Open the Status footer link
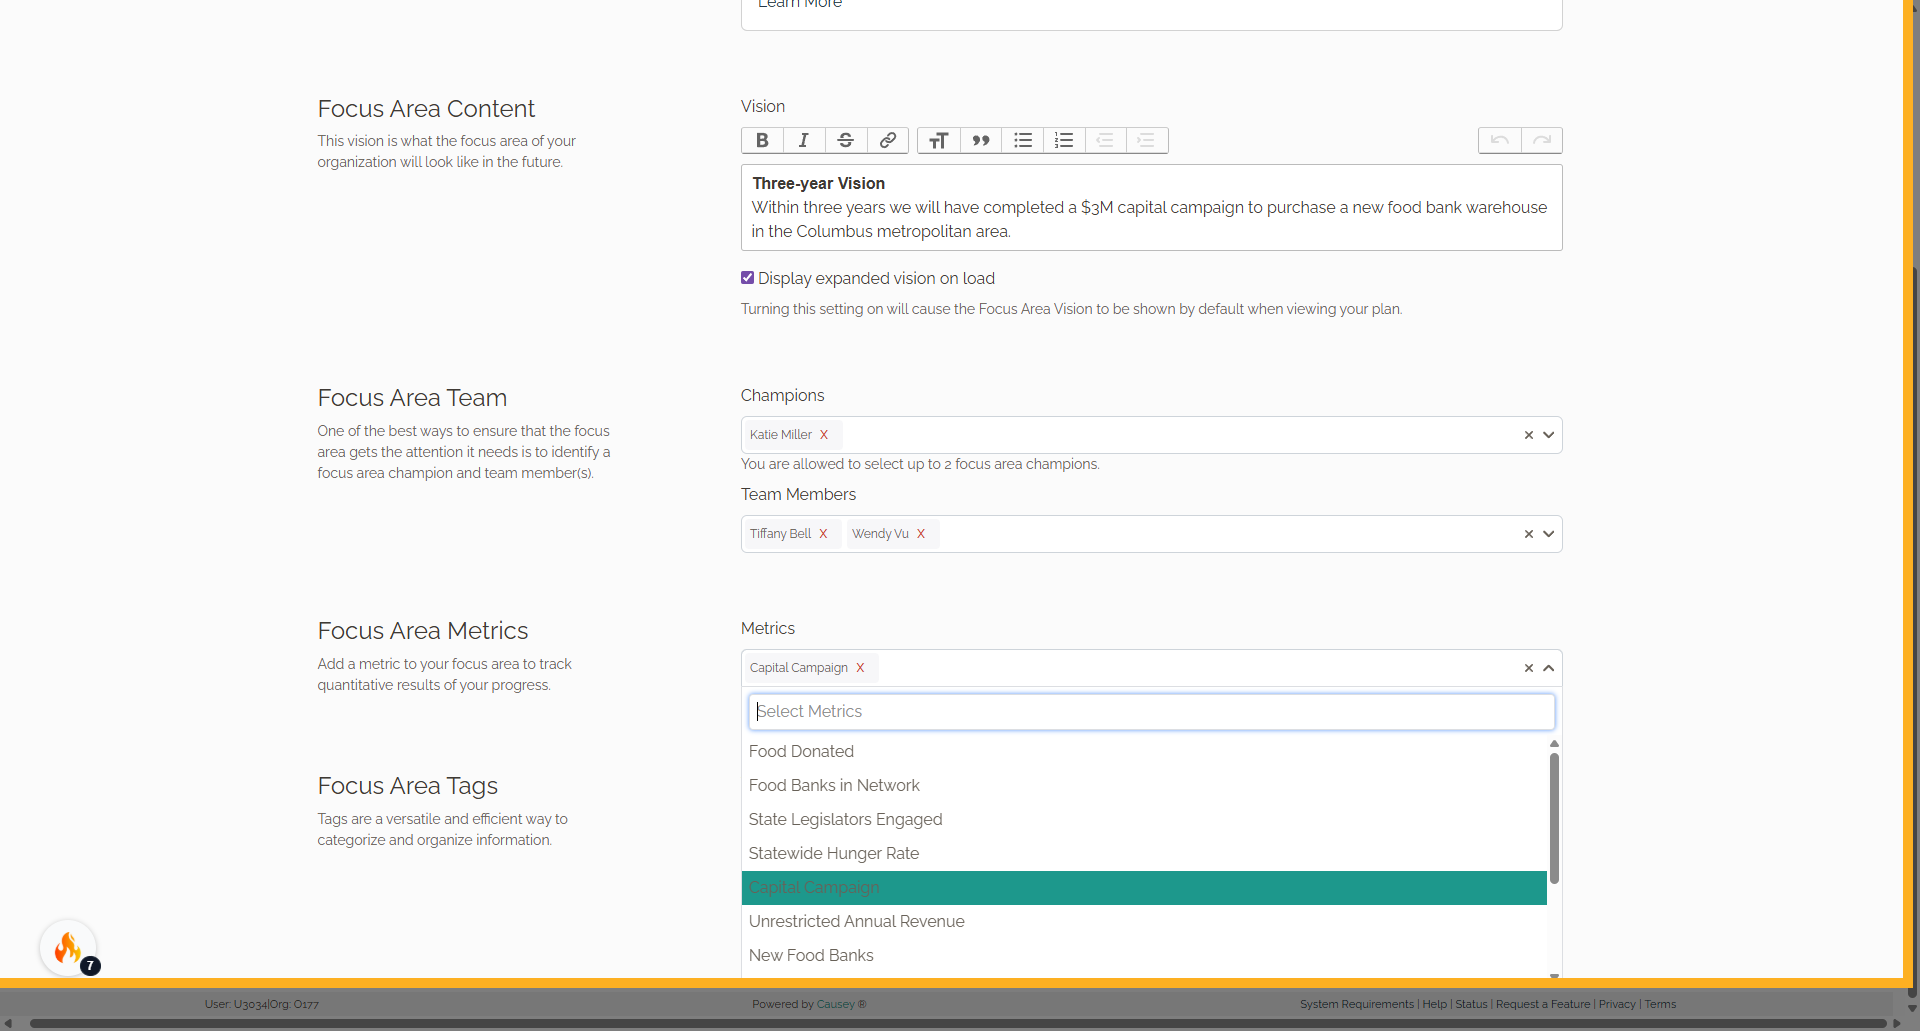This screenshot has width=1920, height=1031. click(1471, 1004)
